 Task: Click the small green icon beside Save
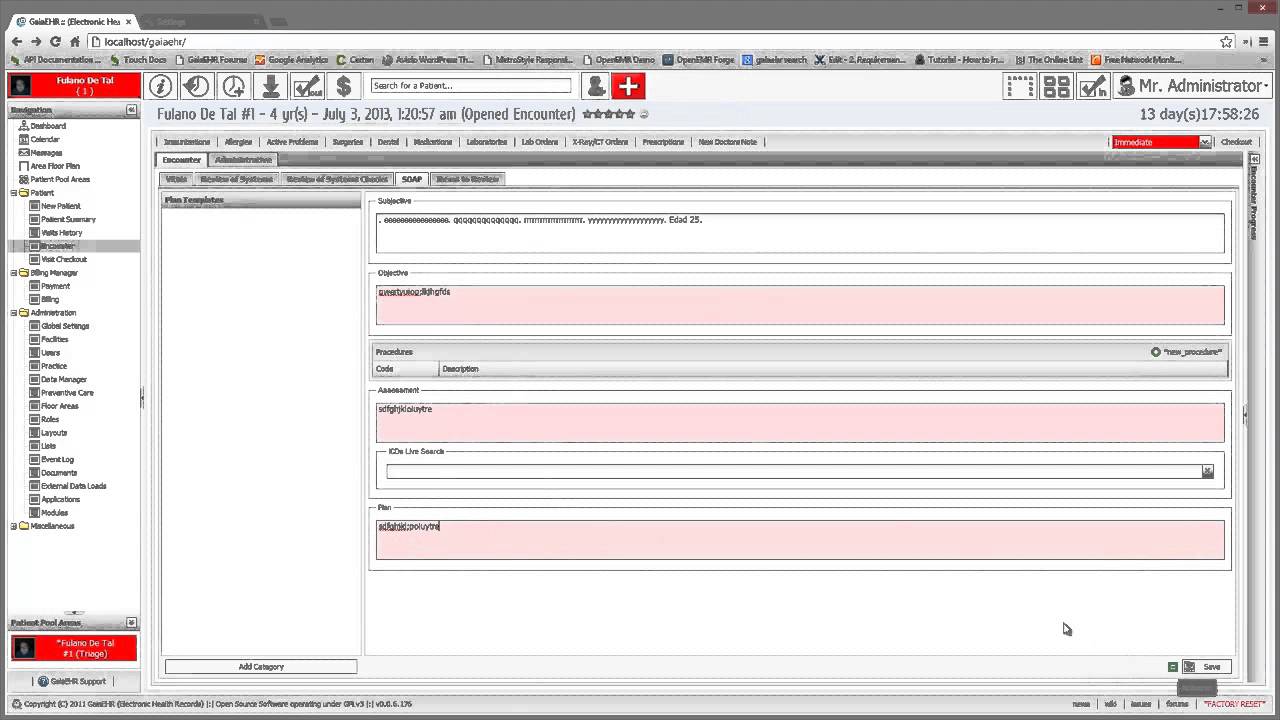point(1173,667)
